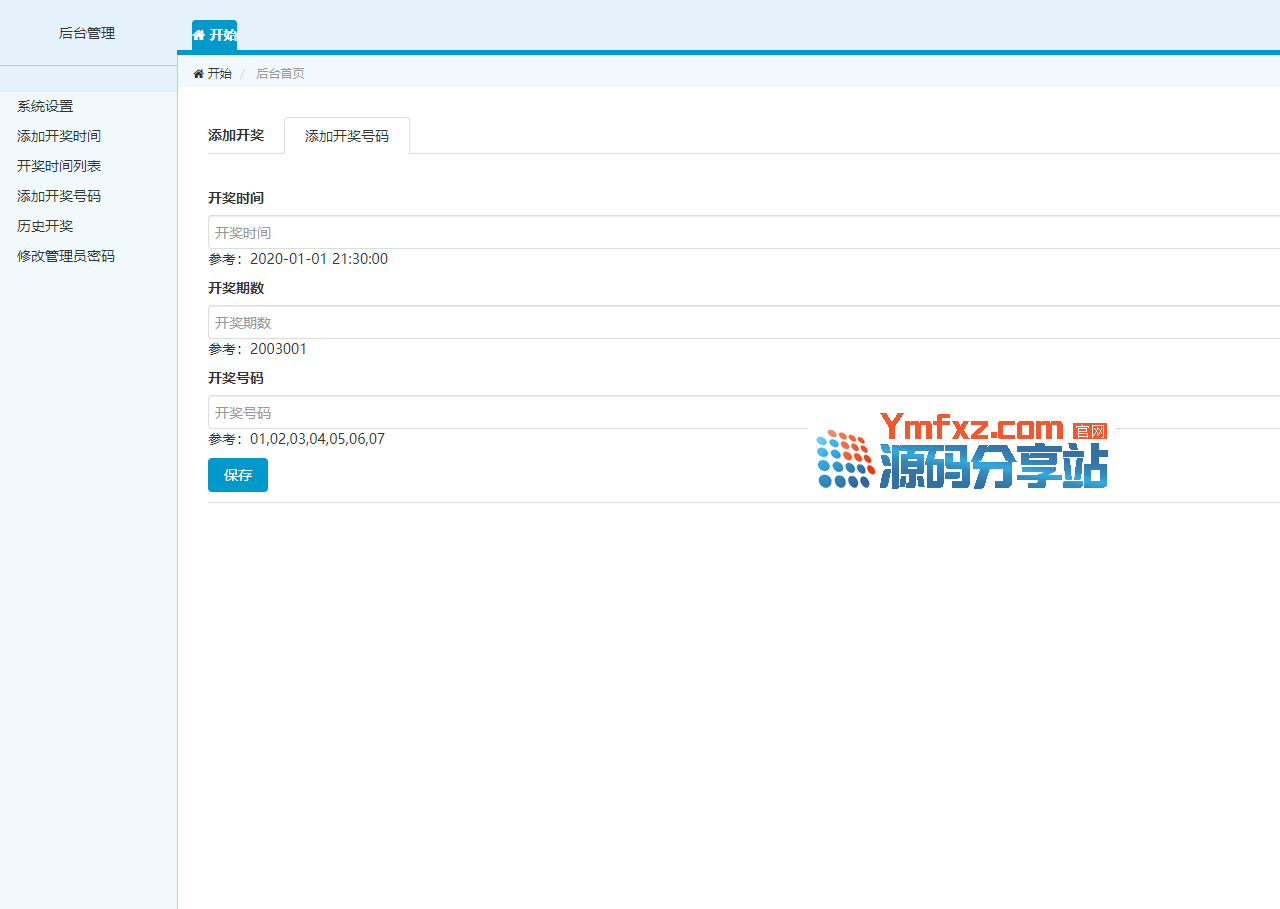Click the red 官网 badge in the watermark
The width and height of the screenshot is (1280, 909).
click(1090, 431)
